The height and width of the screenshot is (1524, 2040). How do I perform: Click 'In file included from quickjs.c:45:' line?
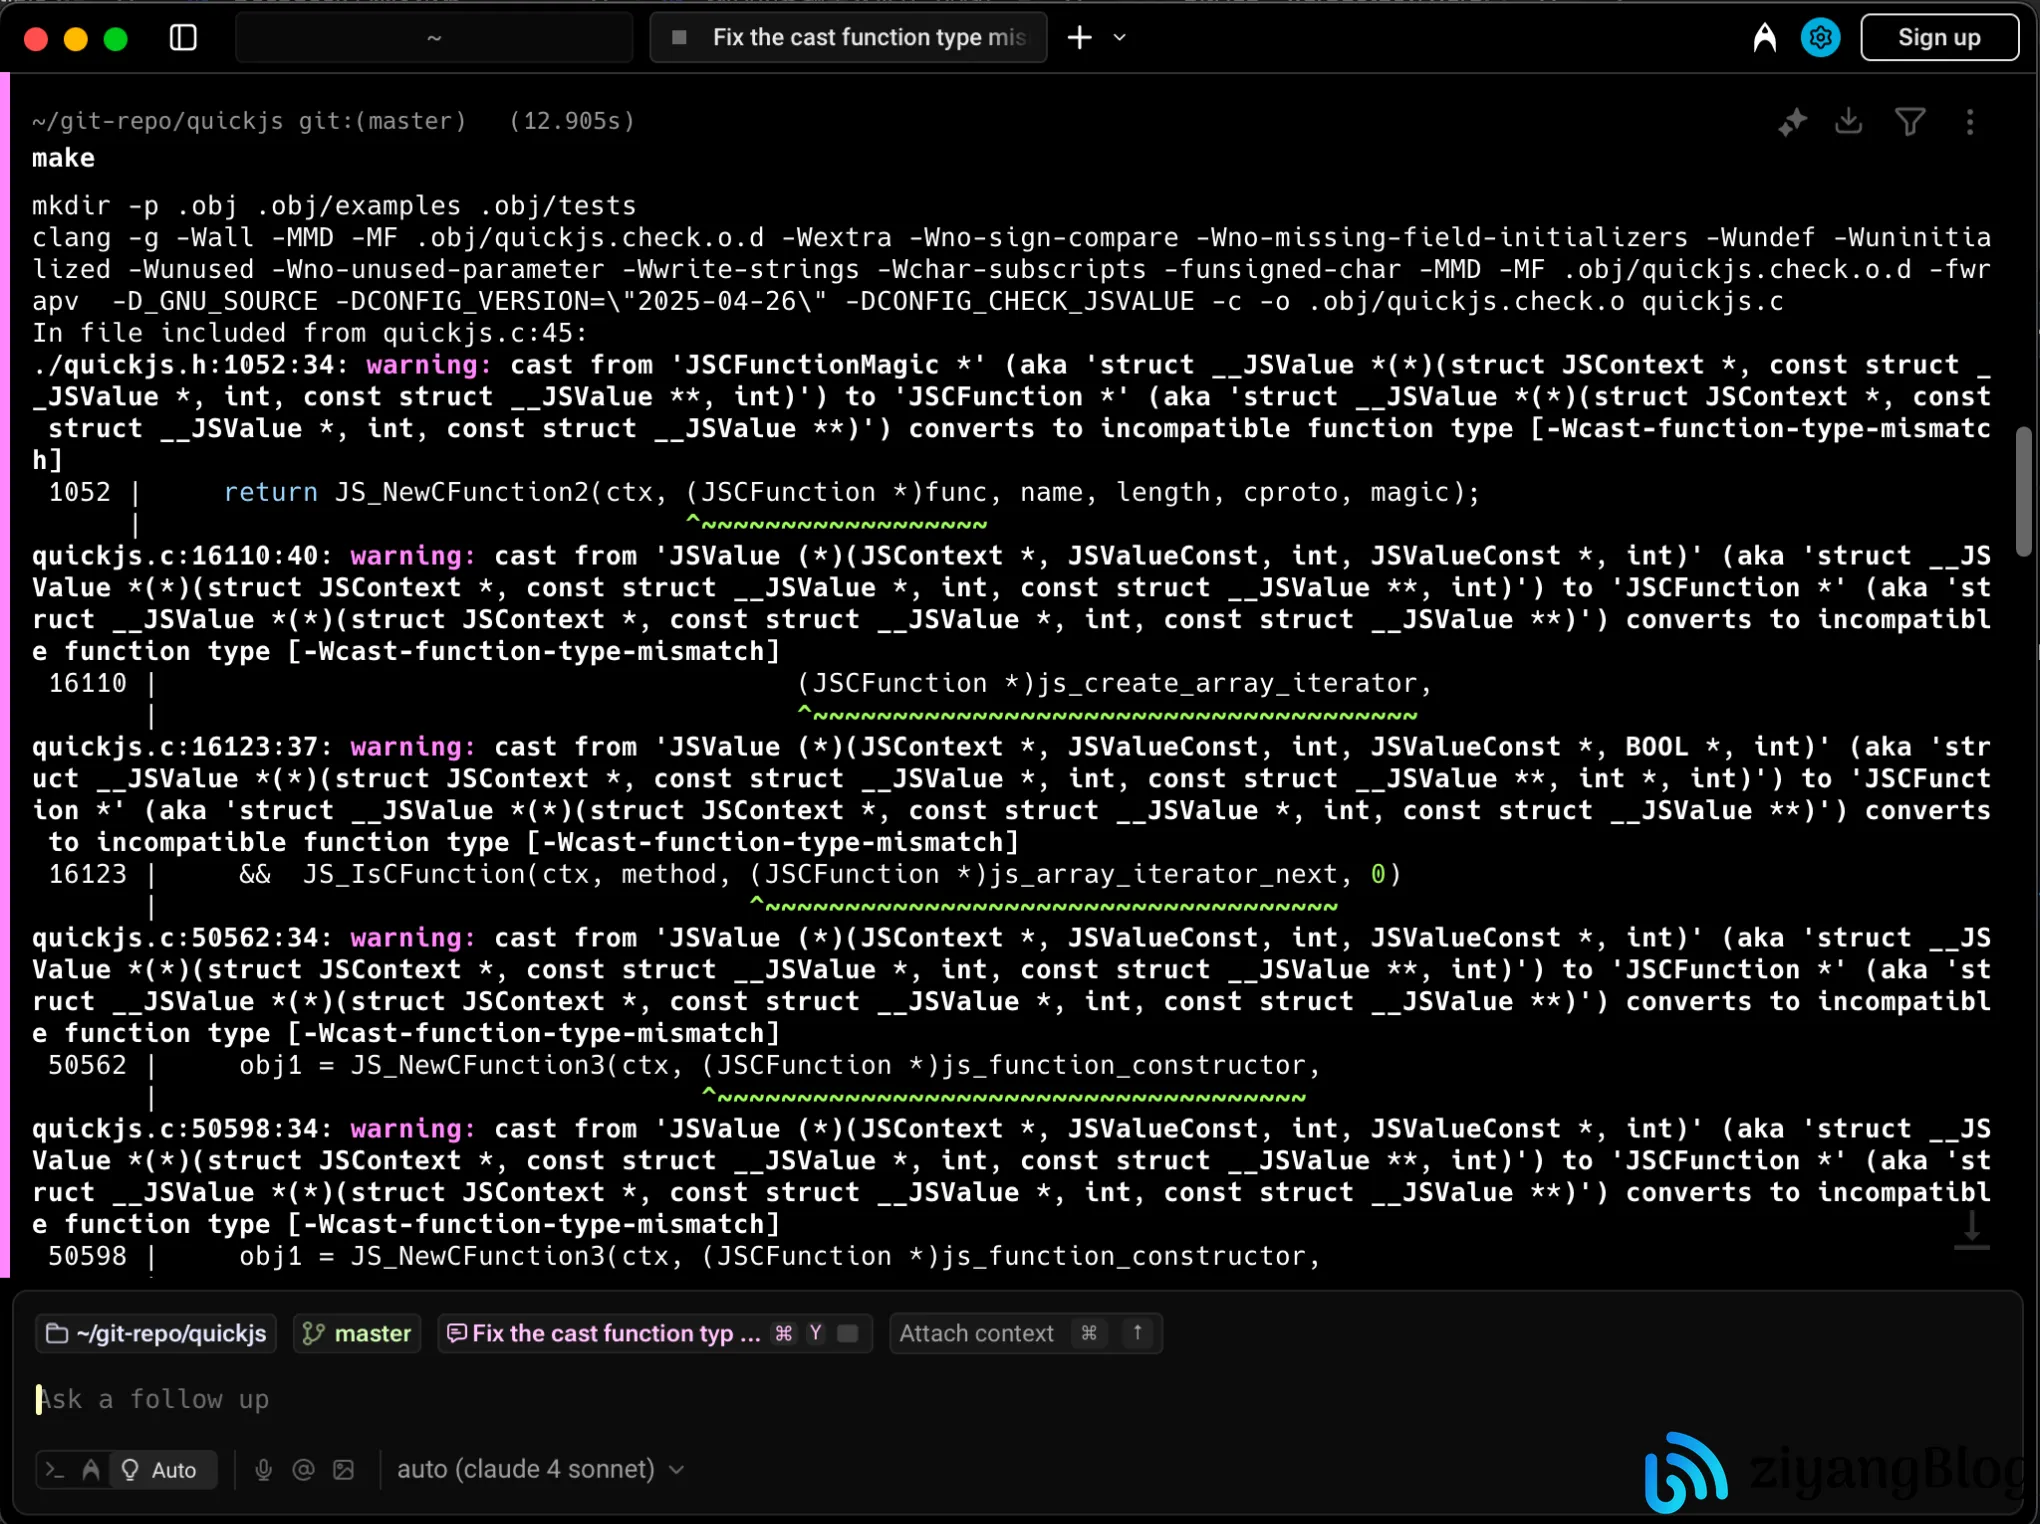(x=310, y=333)
